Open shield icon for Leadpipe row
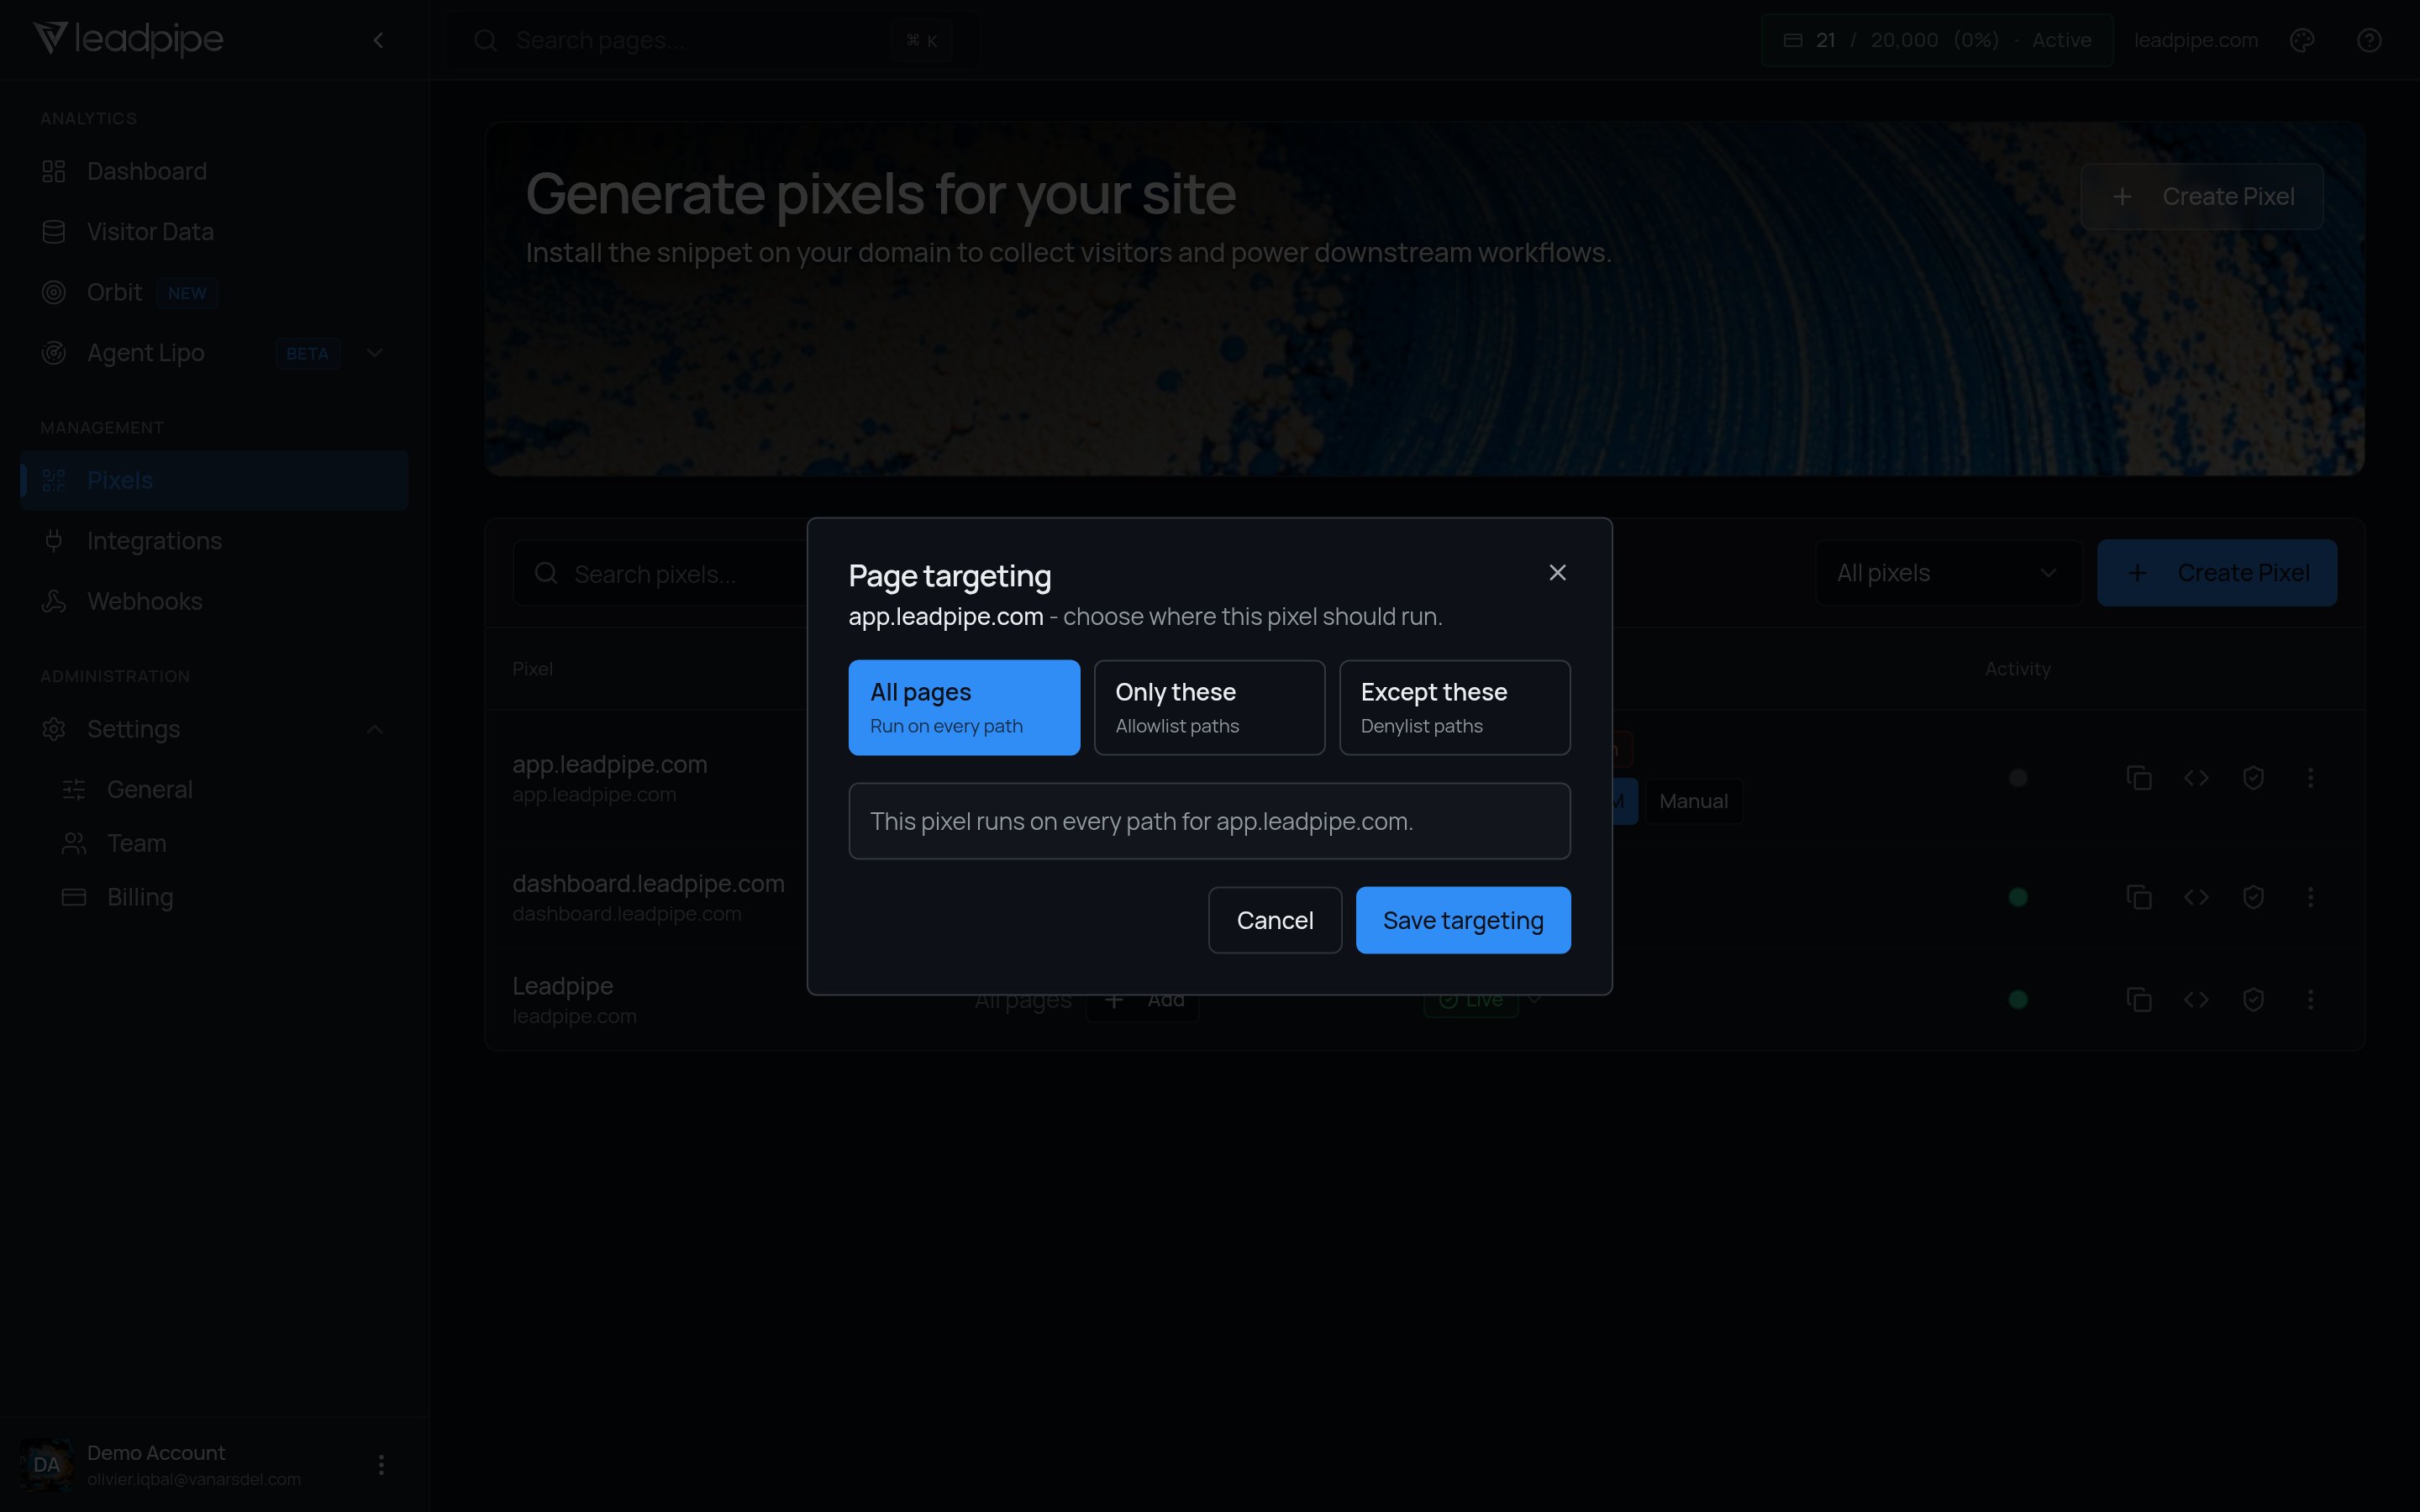2420x1512 pixels. tap(2253, 999)
